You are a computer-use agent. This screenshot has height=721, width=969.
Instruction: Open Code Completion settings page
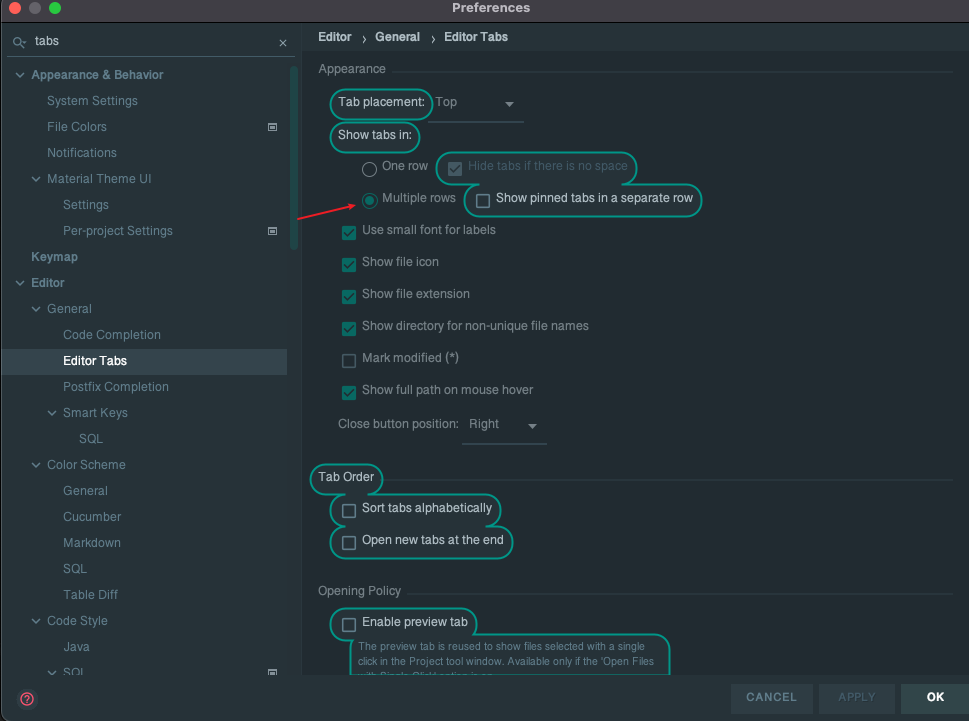[111, 335]
